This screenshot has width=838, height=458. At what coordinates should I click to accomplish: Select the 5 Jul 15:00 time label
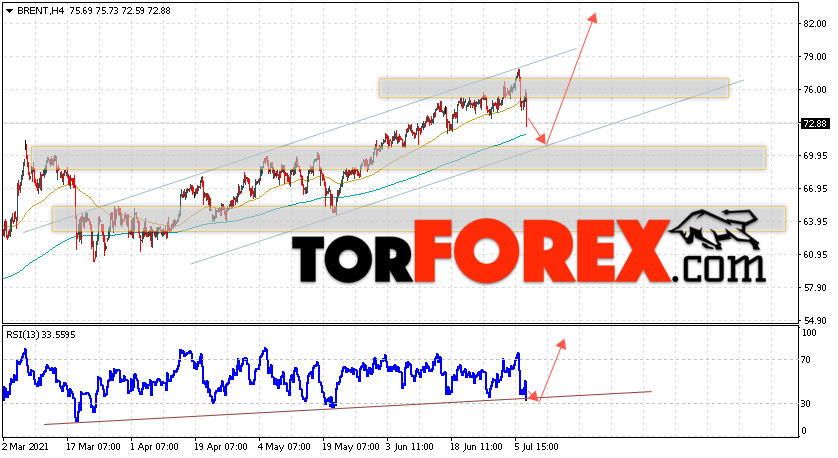(537, 447)
